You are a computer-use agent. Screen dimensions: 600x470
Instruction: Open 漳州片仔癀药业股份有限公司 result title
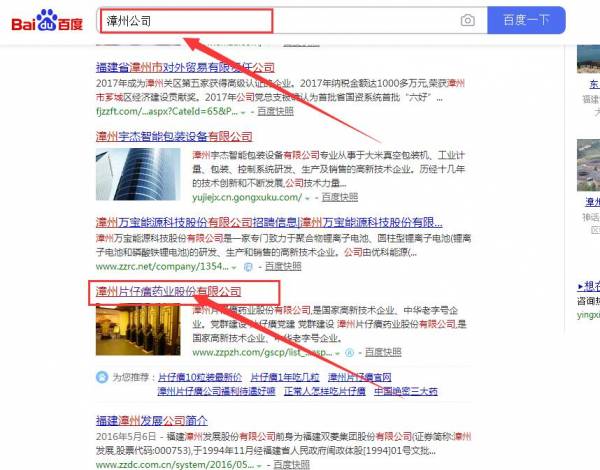pos(168,292)
